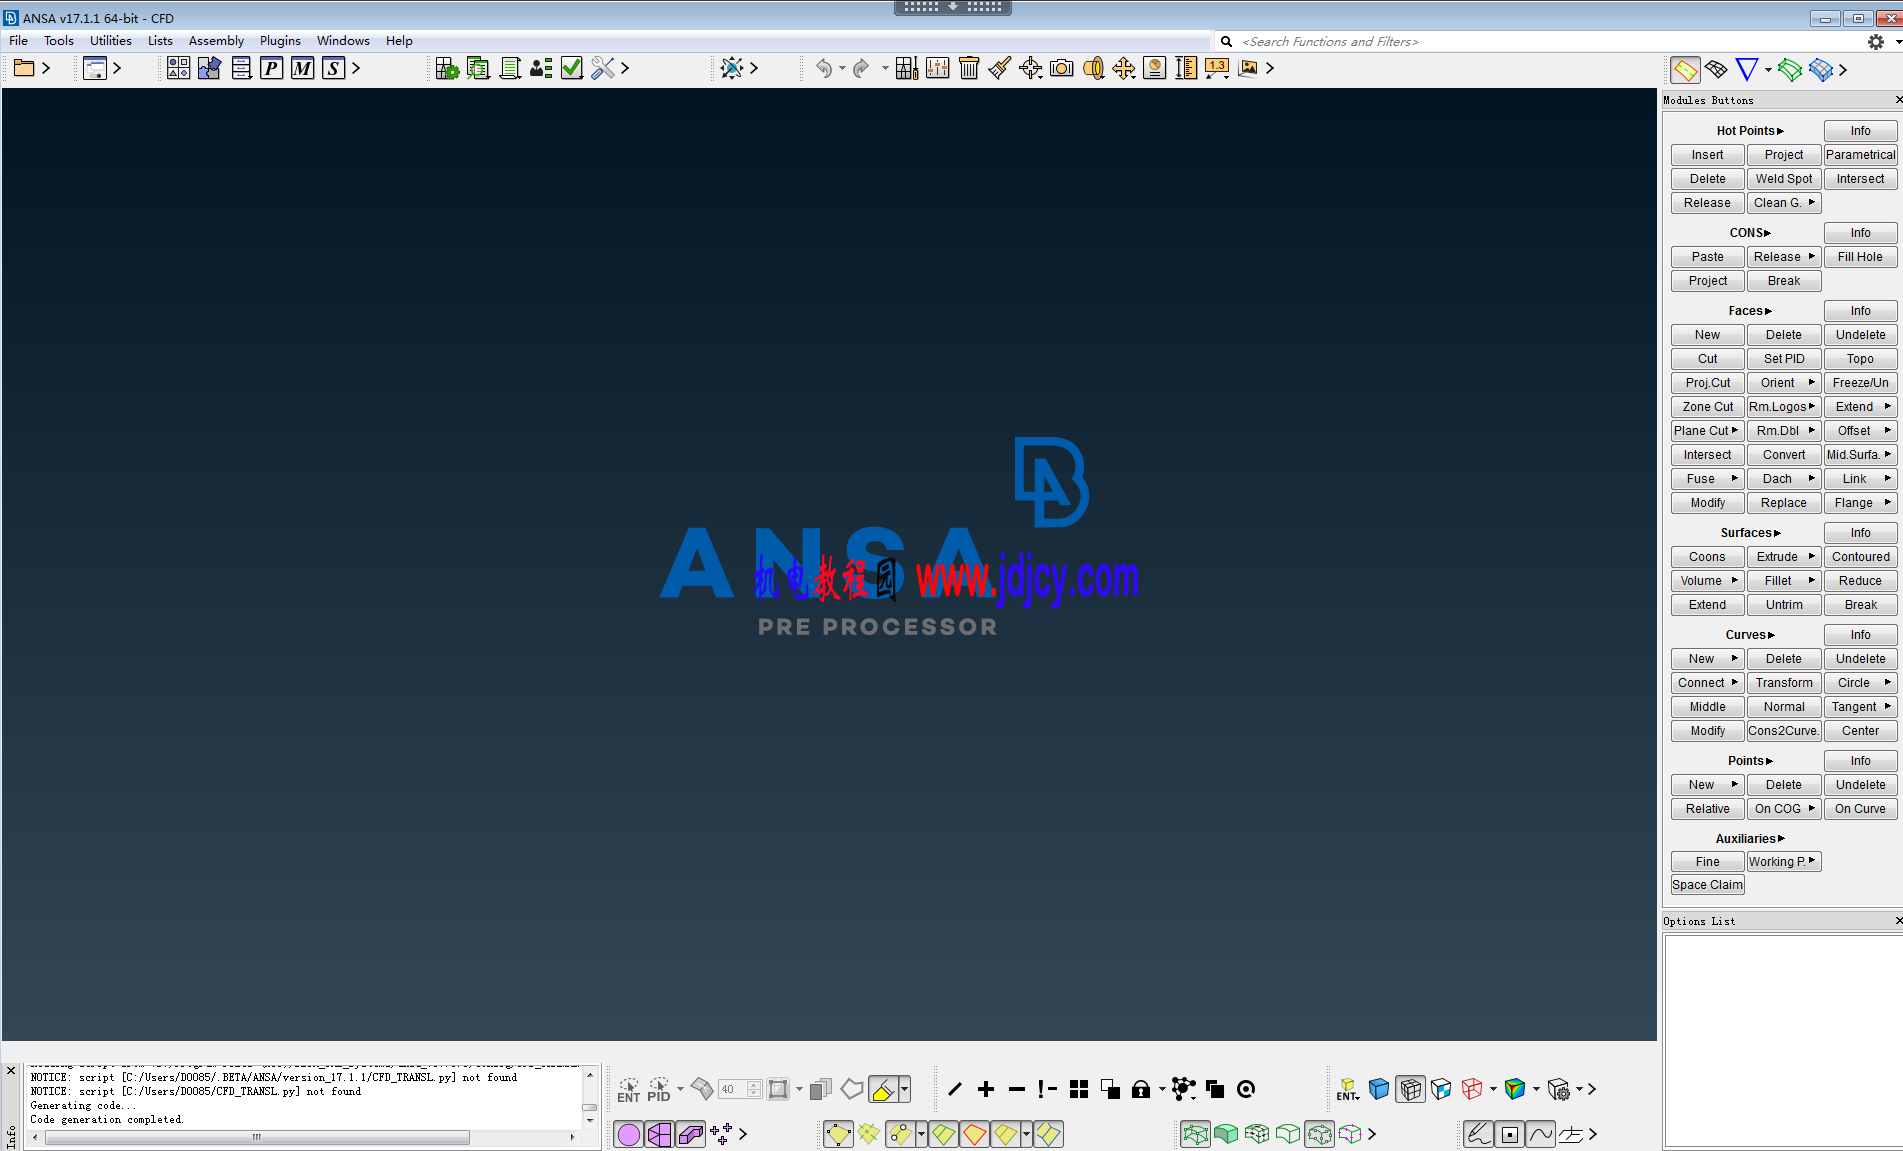Expand the Hot Points function group arrow
The width and height of the screenshot is (1903, 1151).
pos(1780,131)
